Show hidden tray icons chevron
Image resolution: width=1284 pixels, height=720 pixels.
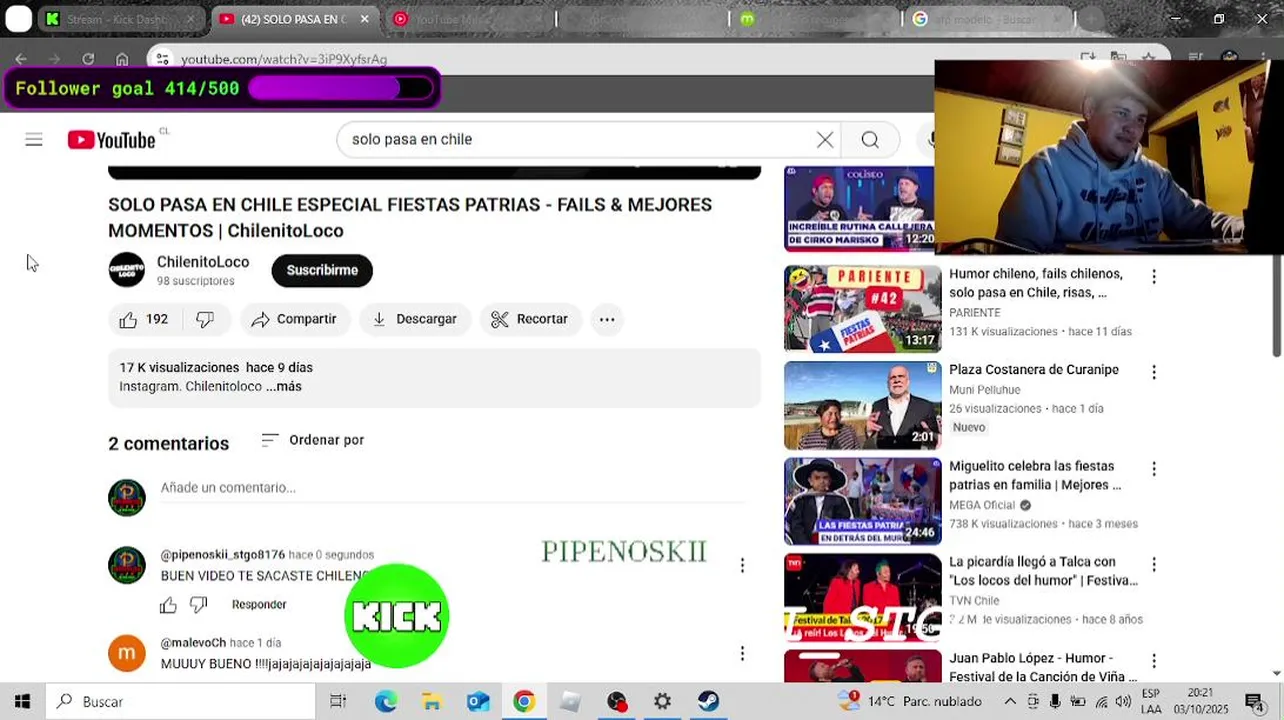click(x=1010, y=702)
